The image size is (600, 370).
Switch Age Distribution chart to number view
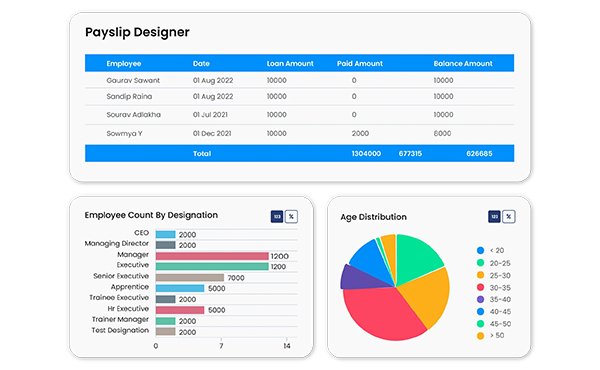pos(494,217)
